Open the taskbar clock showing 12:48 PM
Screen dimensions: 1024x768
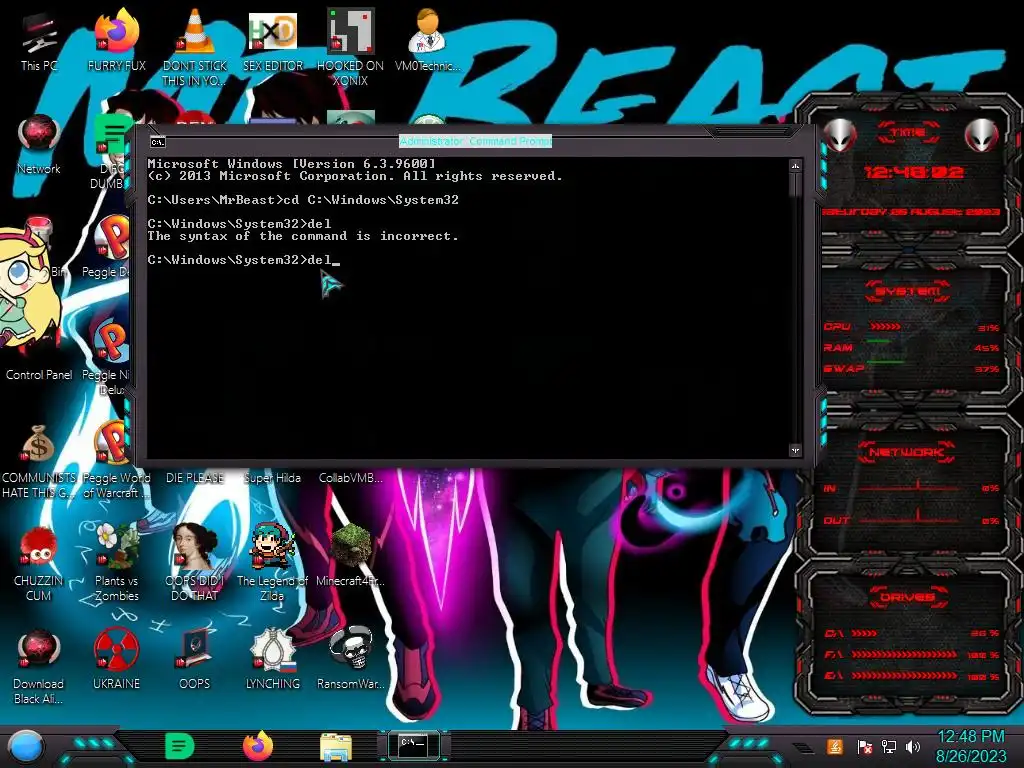point(971,746)
